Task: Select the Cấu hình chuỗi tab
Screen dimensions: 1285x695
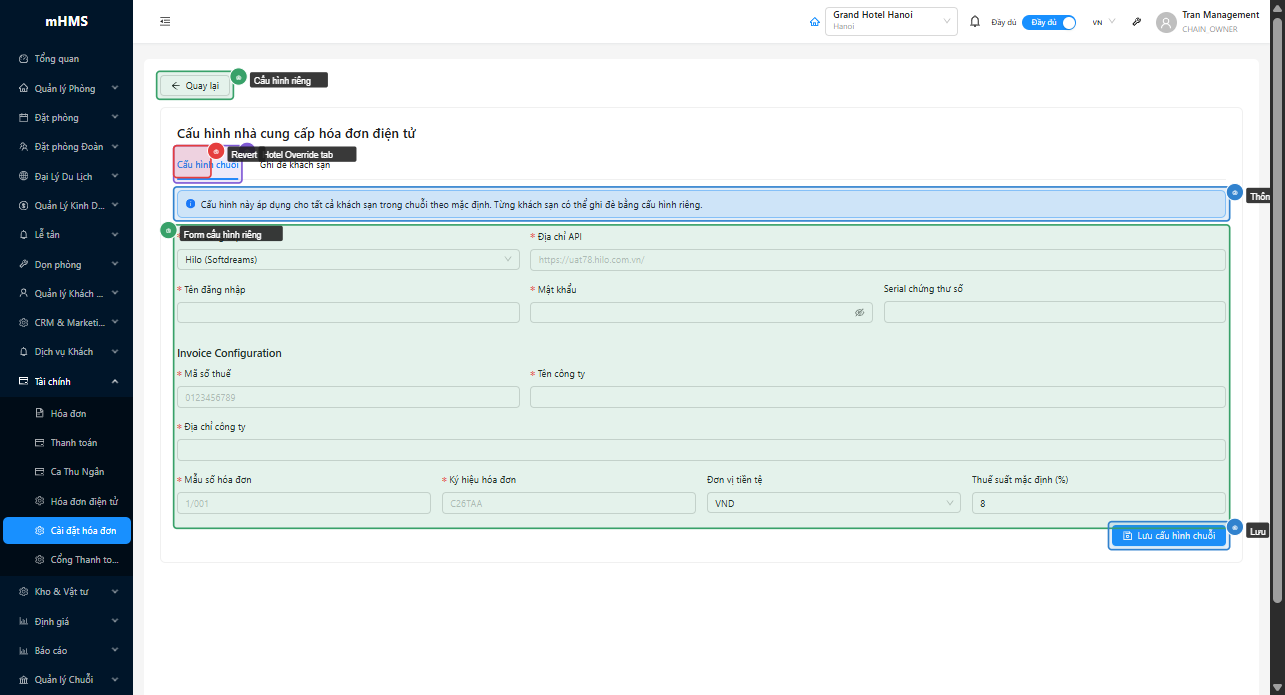Action: (x=207, y=165)
